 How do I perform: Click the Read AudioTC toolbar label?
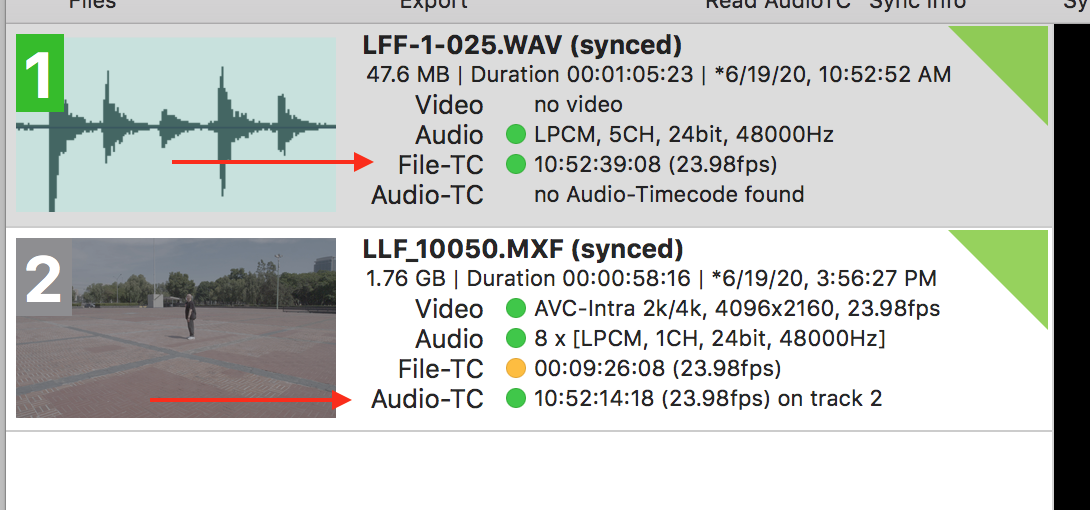780,4
